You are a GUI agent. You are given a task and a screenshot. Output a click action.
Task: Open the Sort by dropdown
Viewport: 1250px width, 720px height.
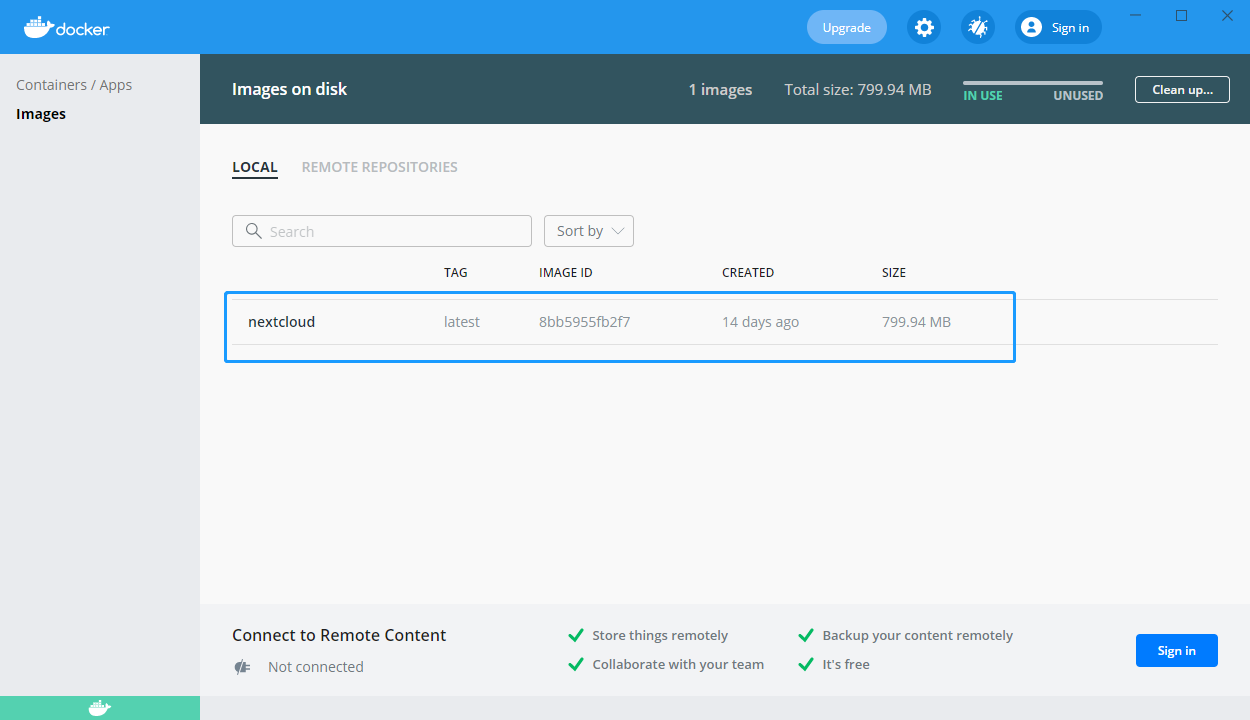click(588, 231)
